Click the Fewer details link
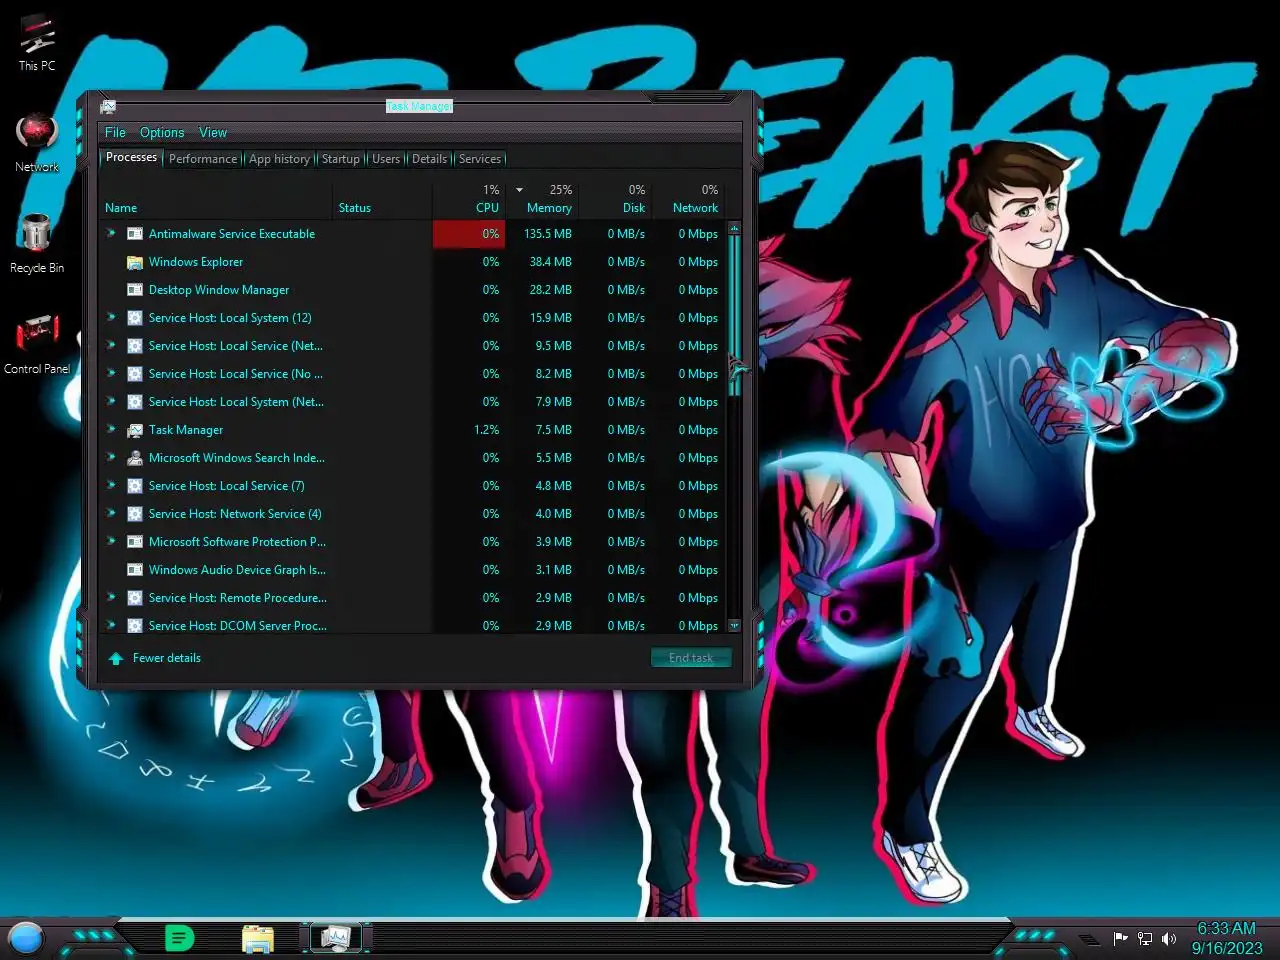The width and height of the screenshot is (1280, 960). point(167,658)
